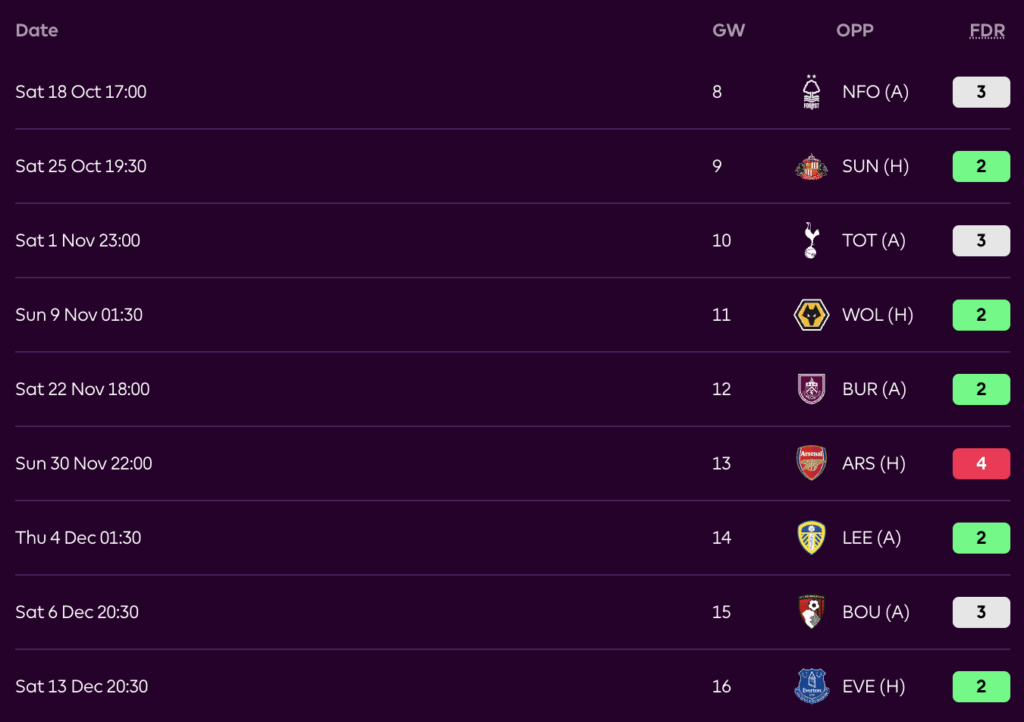
Task: Click the Burnley club crest
Action: (x=811, y=389)
